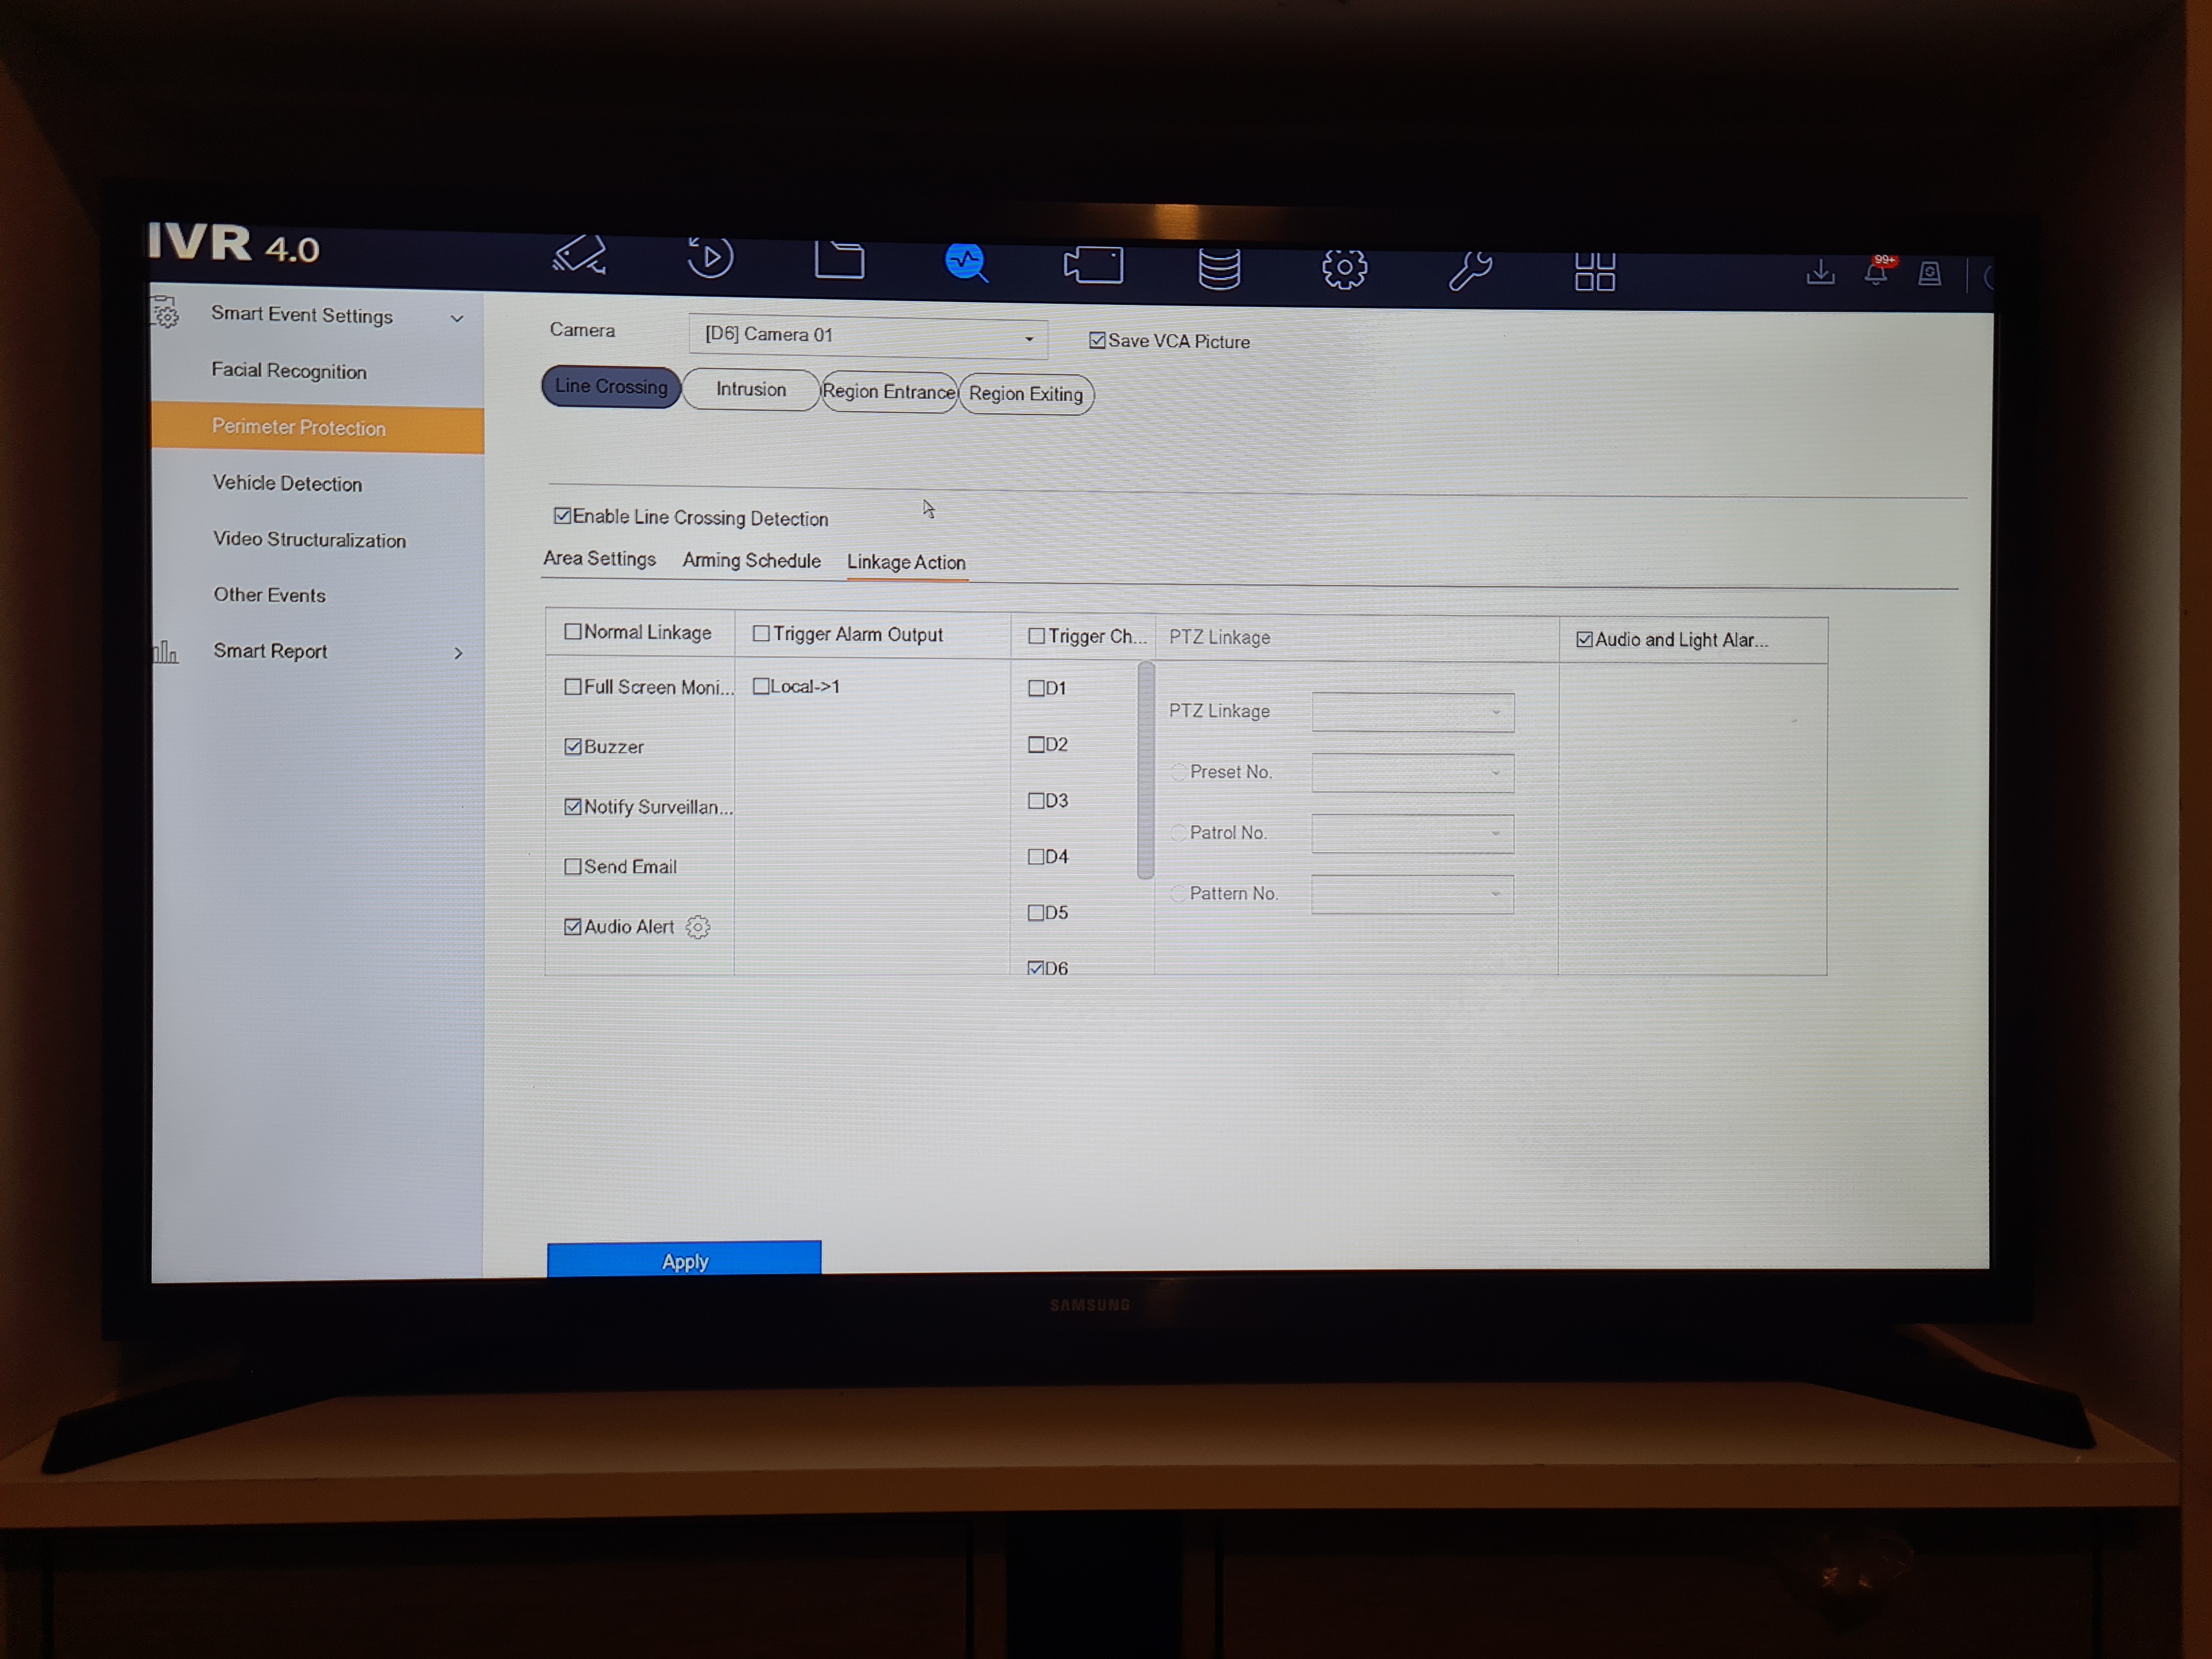Switch to the Arming Schedule tab
This screenshot has height=1659, width=2212.
pos(751,561)
